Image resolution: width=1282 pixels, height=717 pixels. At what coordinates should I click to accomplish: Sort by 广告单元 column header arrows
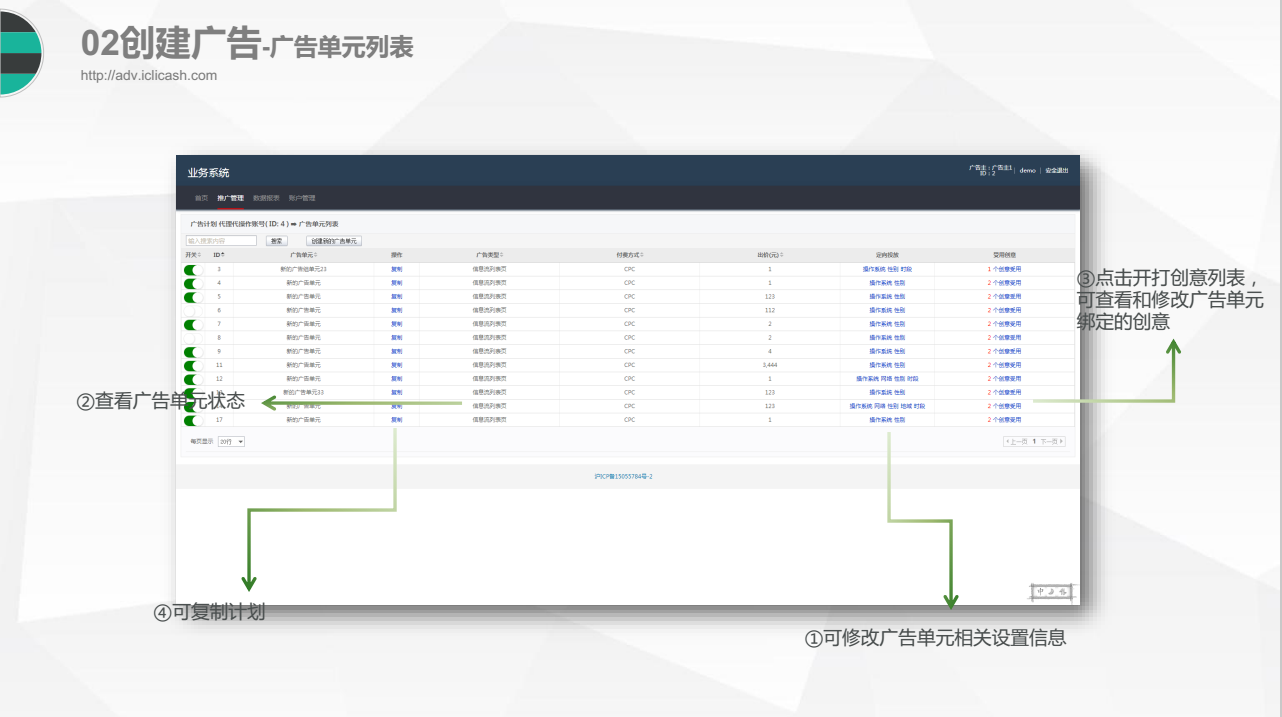point(317,255)
